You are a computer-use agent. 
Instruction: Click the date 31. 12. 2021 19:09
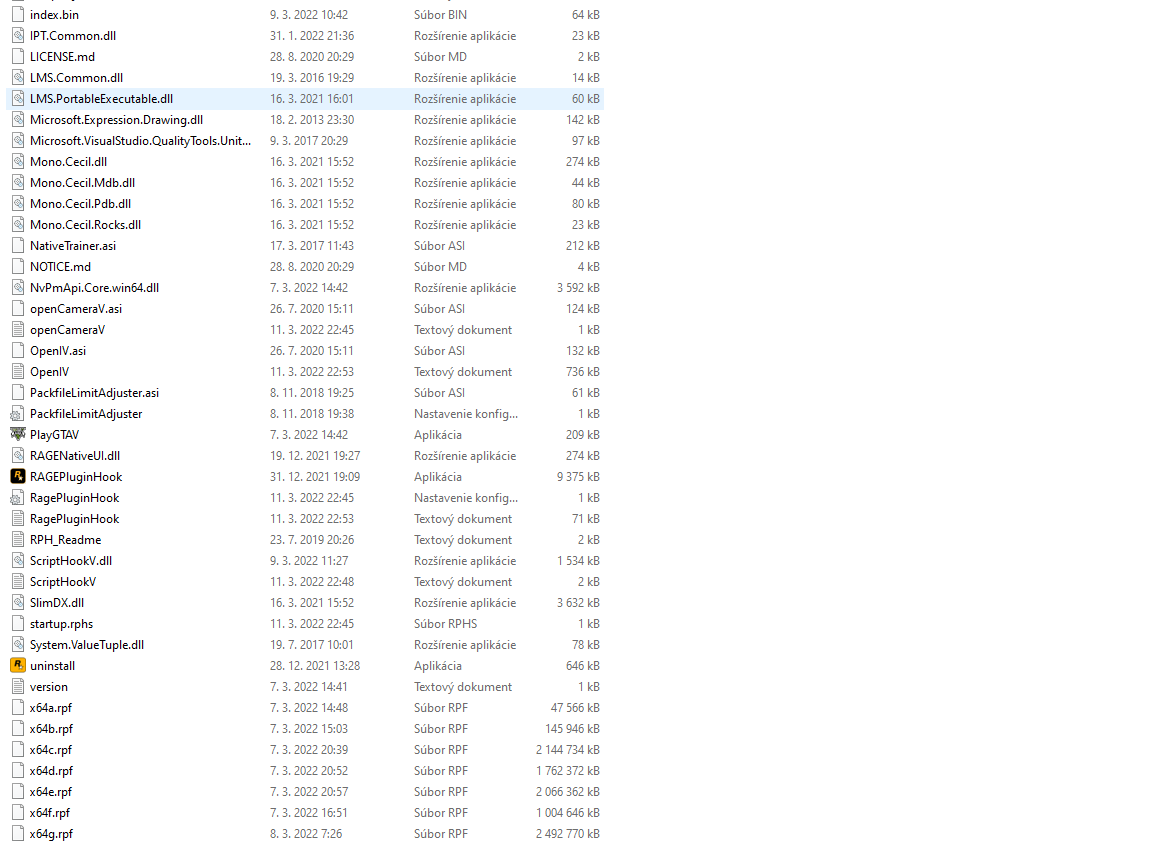pos(315,476)
